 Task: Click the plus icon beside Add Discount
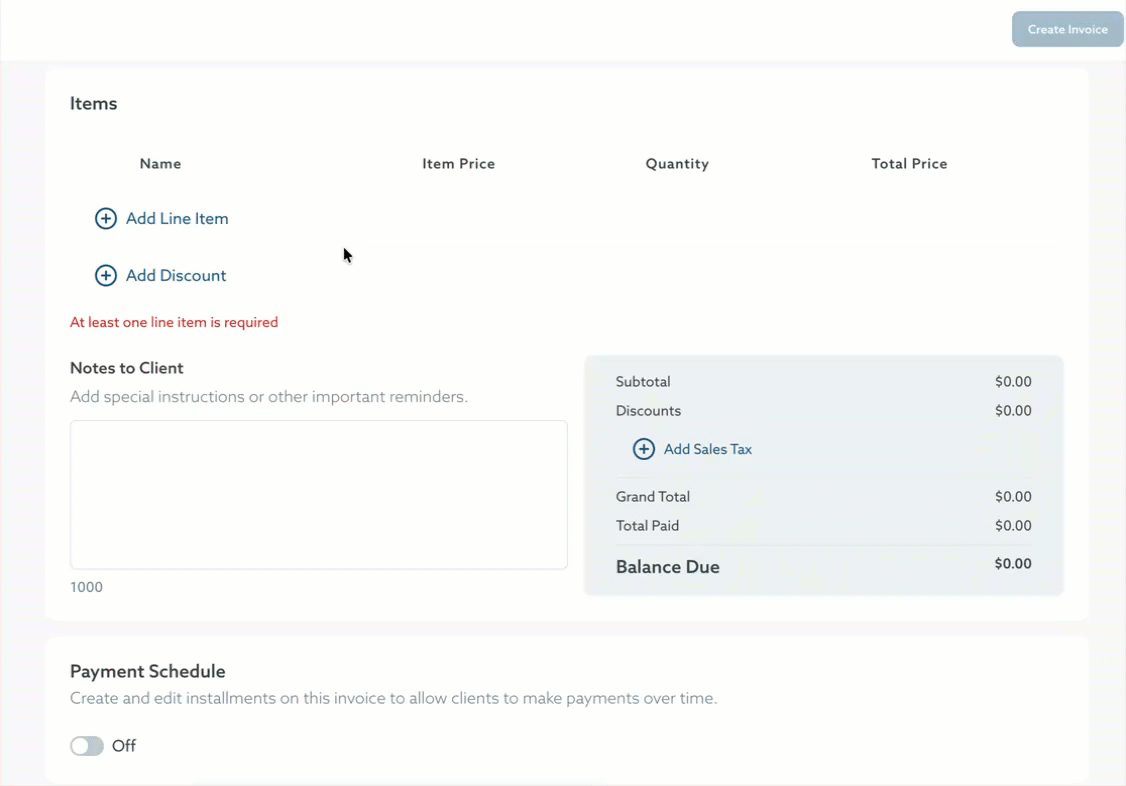[x=106, y=275]
